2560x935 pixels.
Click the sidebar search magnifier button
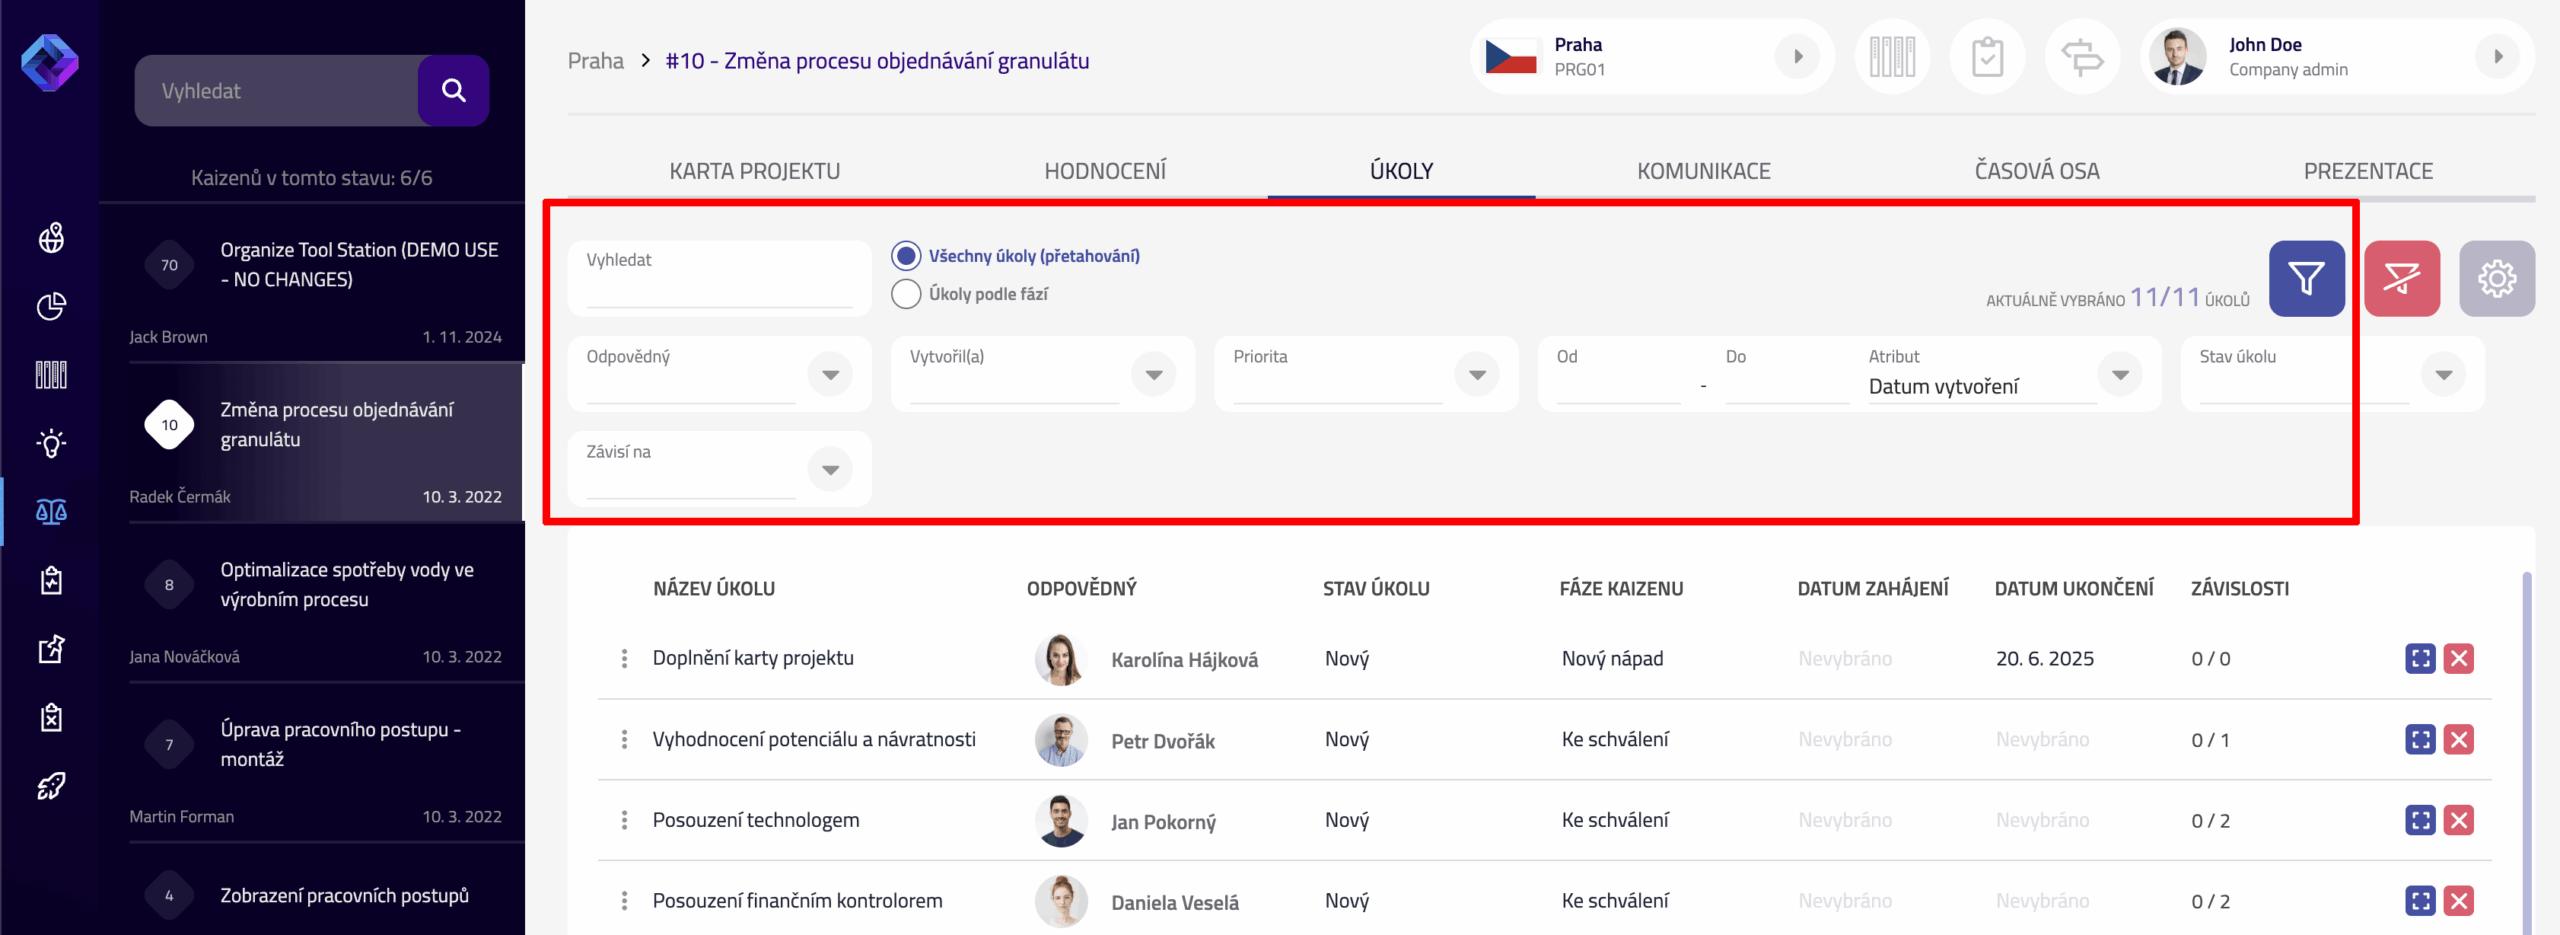click(453, 91)
